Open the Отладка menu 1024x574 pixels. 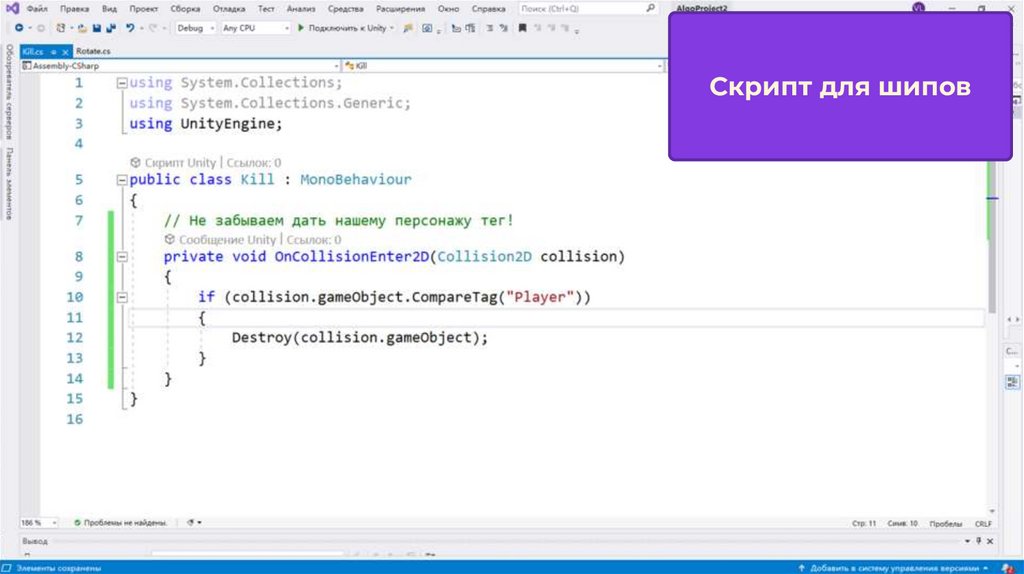click(228, 8)
